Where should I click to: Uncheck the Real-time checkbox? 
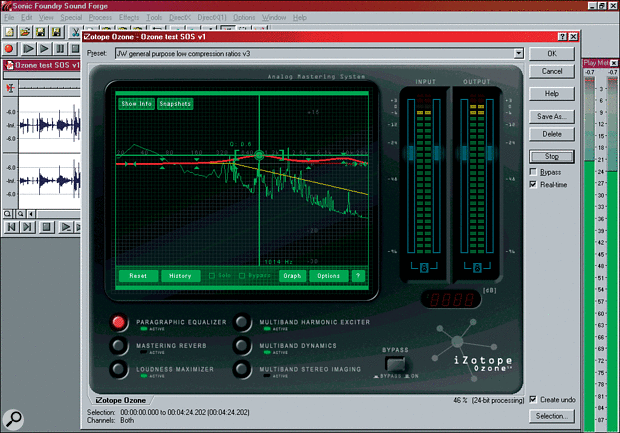pos(533,184)
